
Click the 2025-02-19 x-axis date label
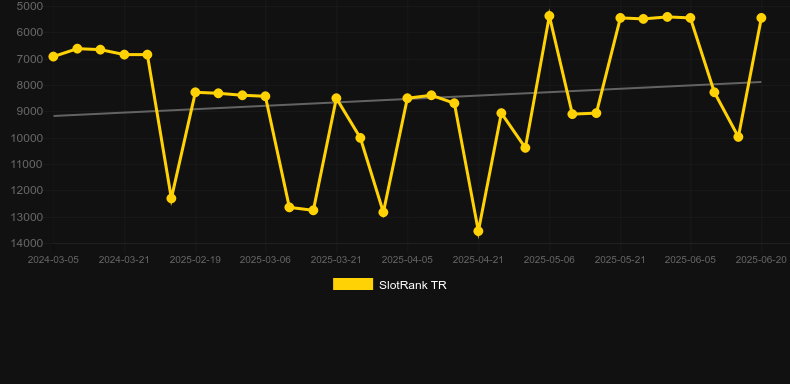click(x=195, y=260)
